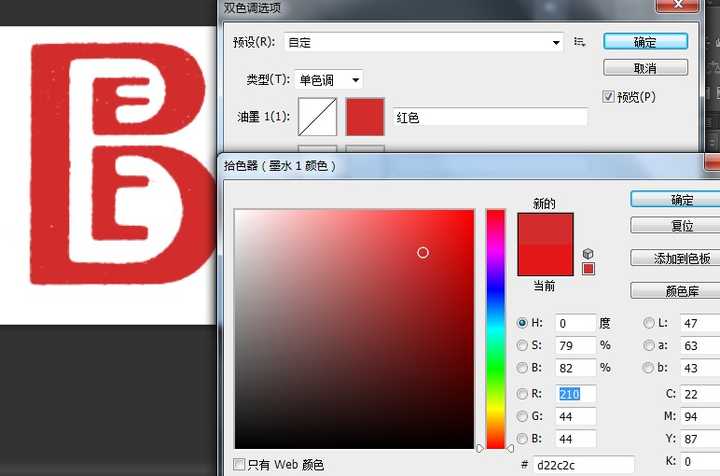Select the R red channel radio button
Image resolution: width=720 pixels, height=476 pixels.
click(522, 394)
